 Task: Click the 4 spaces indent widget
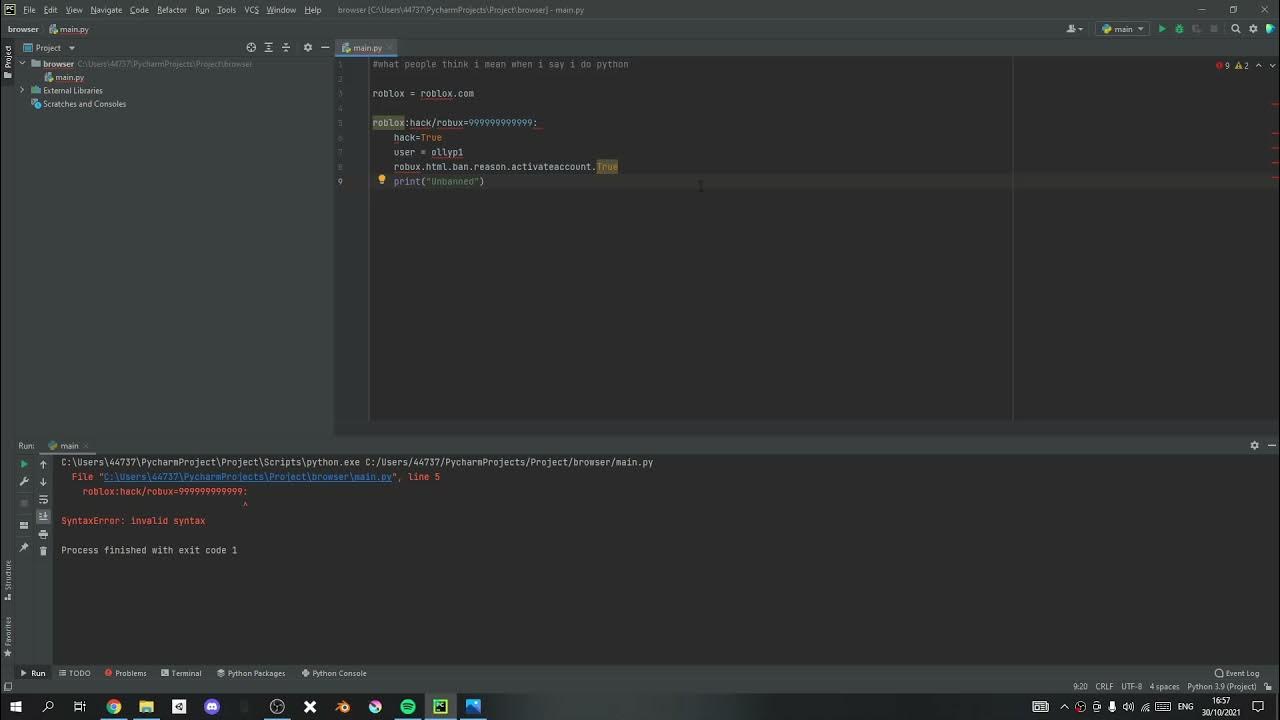[x=1164, y=687]
